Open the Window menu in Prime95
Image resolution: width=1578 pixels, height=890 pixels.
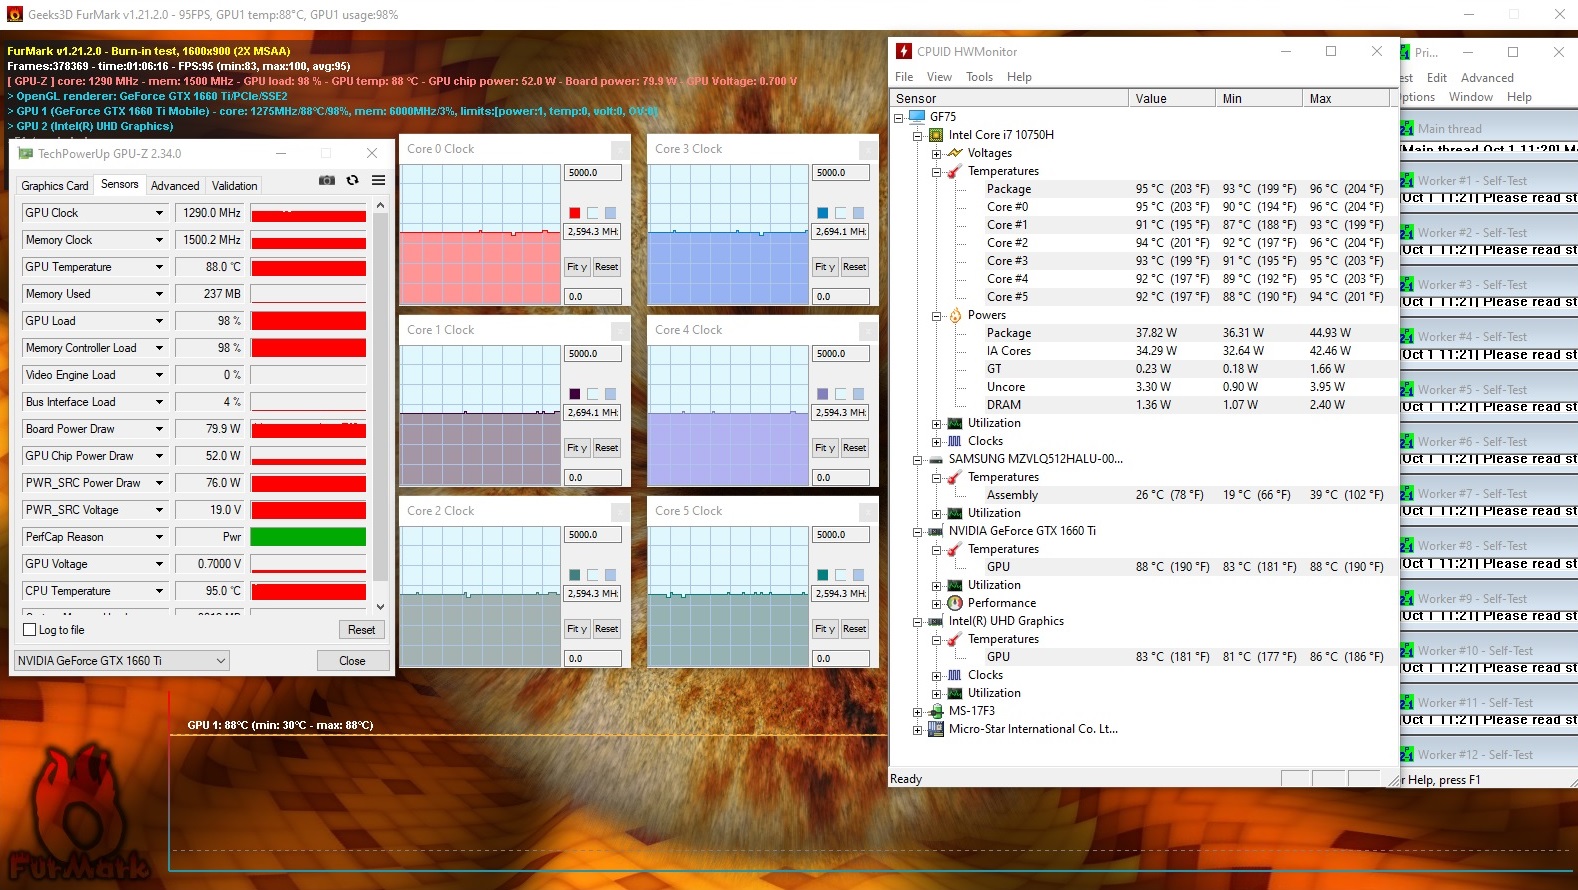(1470, 97)
